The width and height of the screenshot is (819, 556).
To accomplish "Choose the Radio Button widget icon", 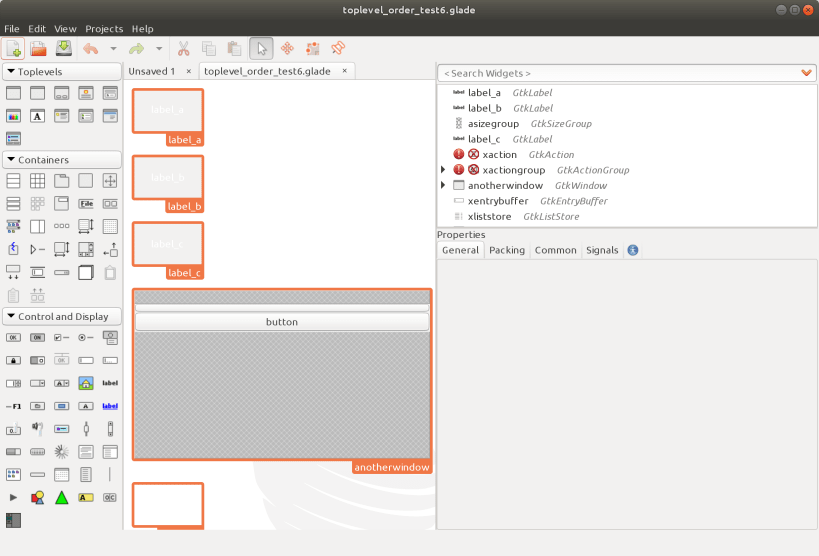I will pyautogui.click(x=86, y=338).
